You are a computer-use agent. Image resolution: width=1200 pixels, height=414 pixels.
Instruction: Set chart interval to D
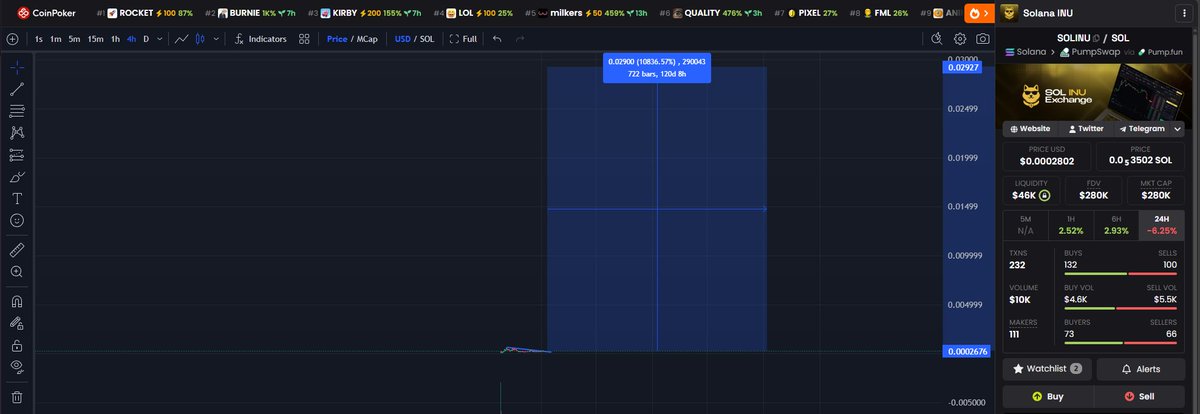(x=146, y=39)
